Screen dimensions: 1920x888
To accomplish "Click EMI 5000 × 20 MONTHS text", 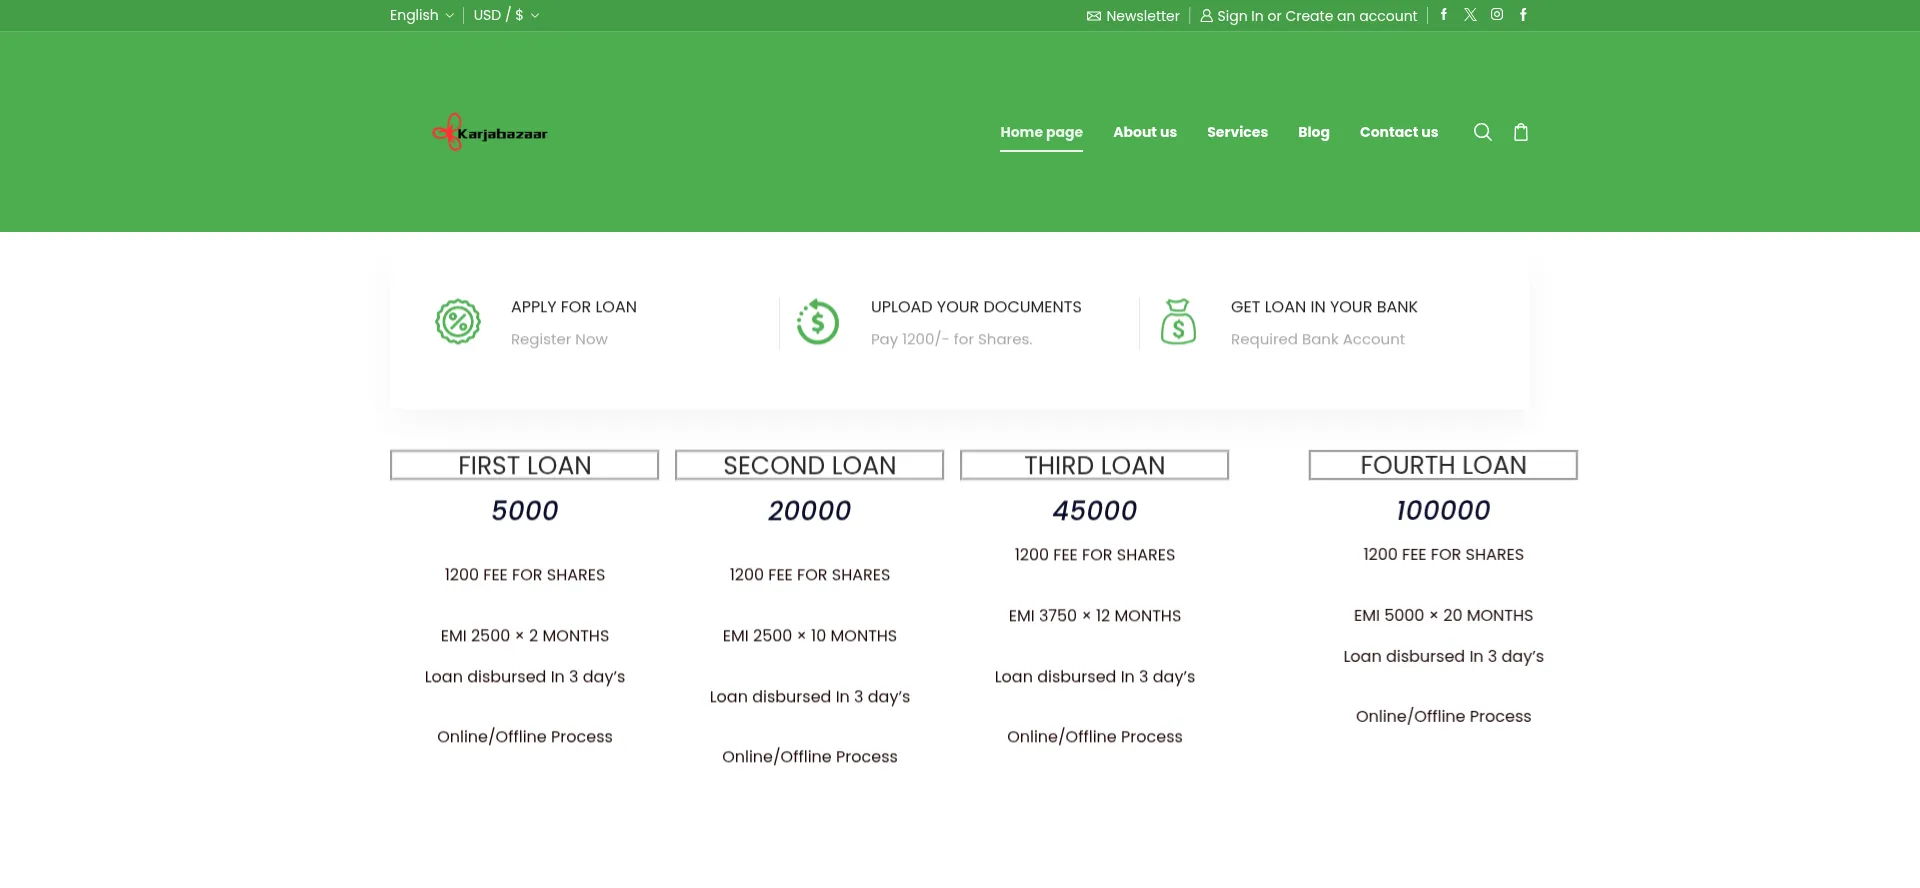I will click(1443, 616).
